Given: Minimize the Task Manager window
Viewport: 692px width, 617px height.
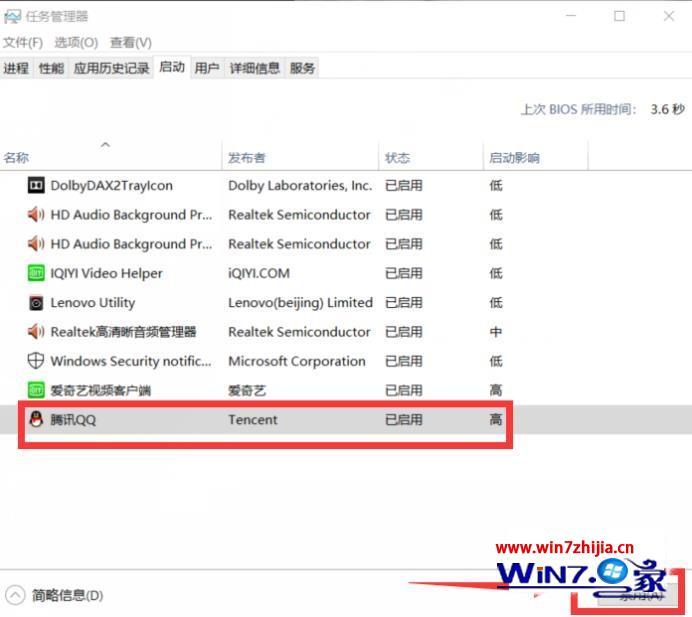Looking at the screenshot, I should [571, 16].
